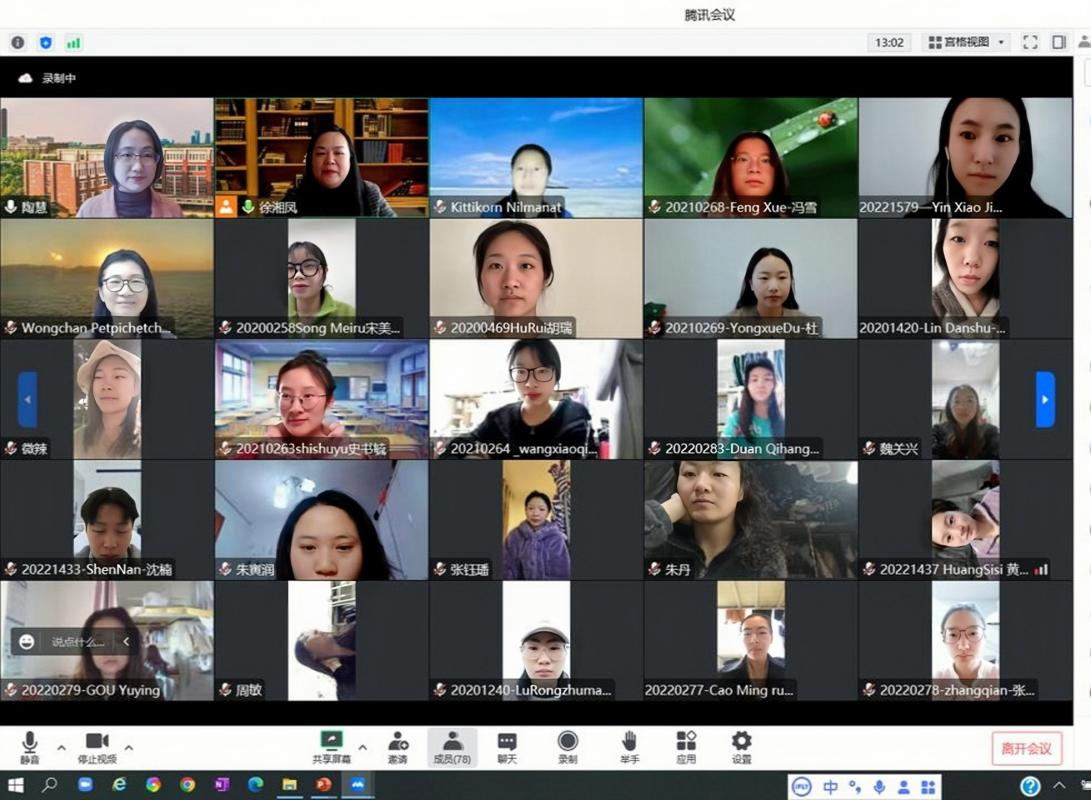Expand the video options arrow

pyautogui.click(x=128, y=747)
